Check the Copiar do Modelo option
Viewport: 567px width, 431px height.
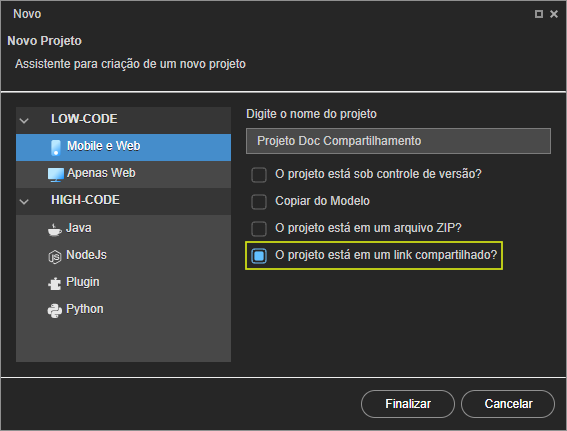pos(259,201)
